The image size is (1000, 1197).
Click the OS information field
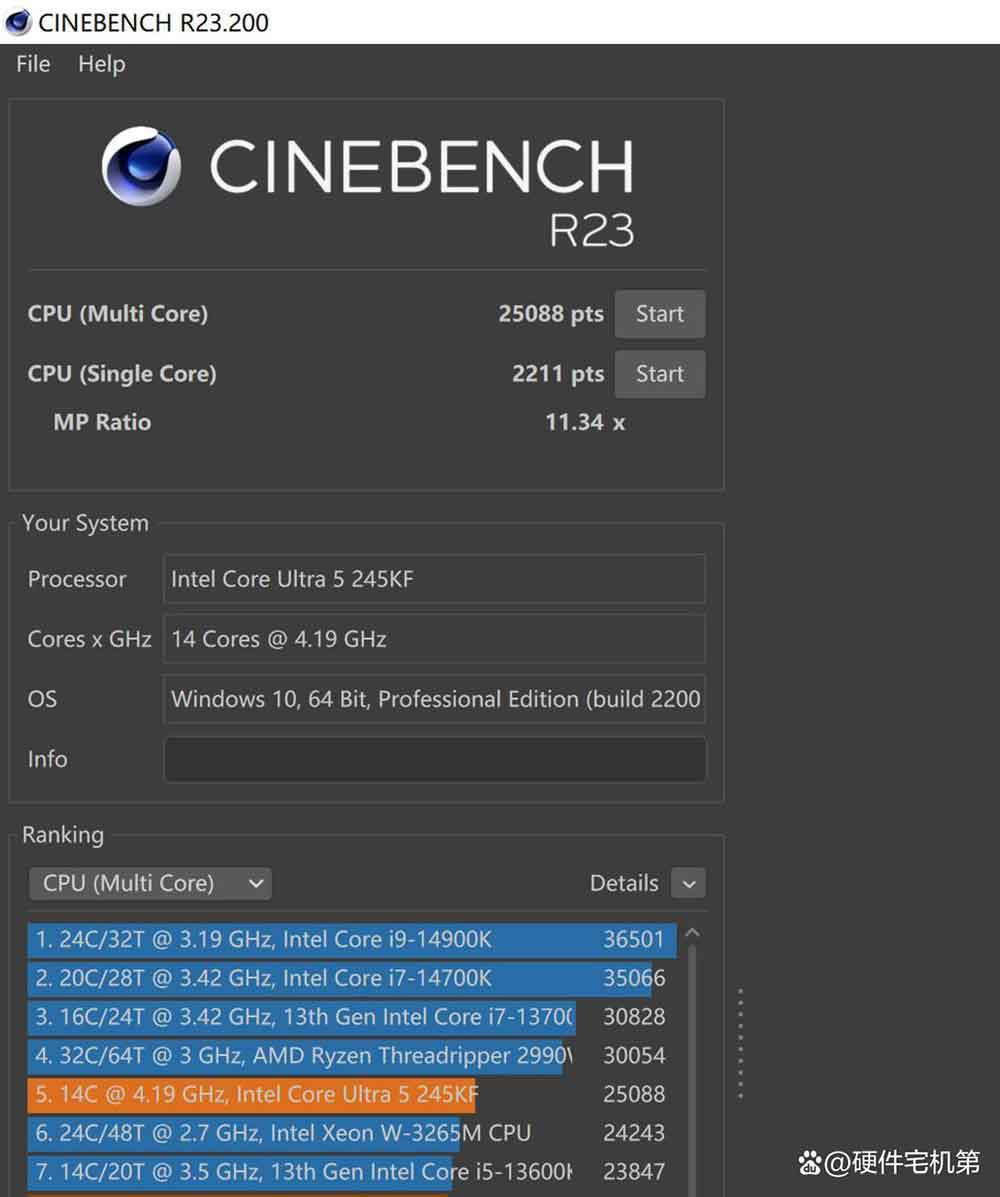[434, 699]
